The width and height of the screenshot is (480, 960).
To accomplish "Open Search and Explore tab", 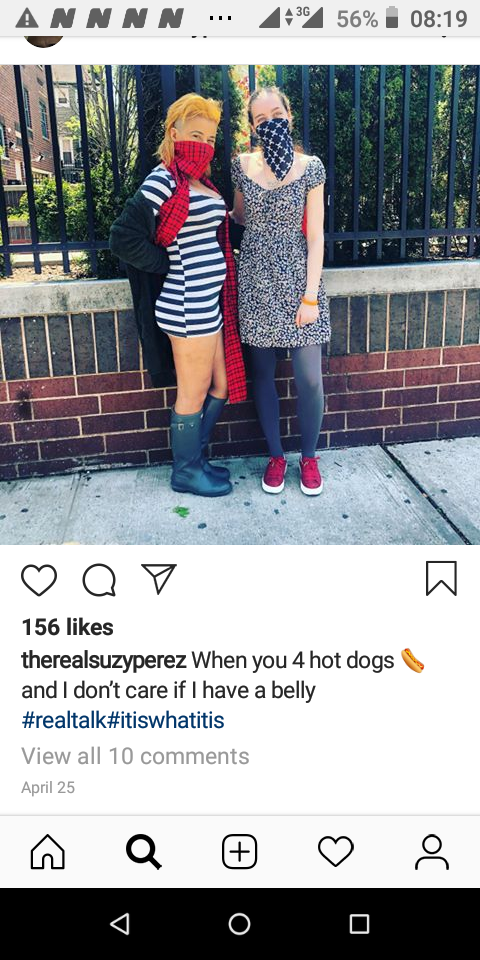I will pos(144,852).
